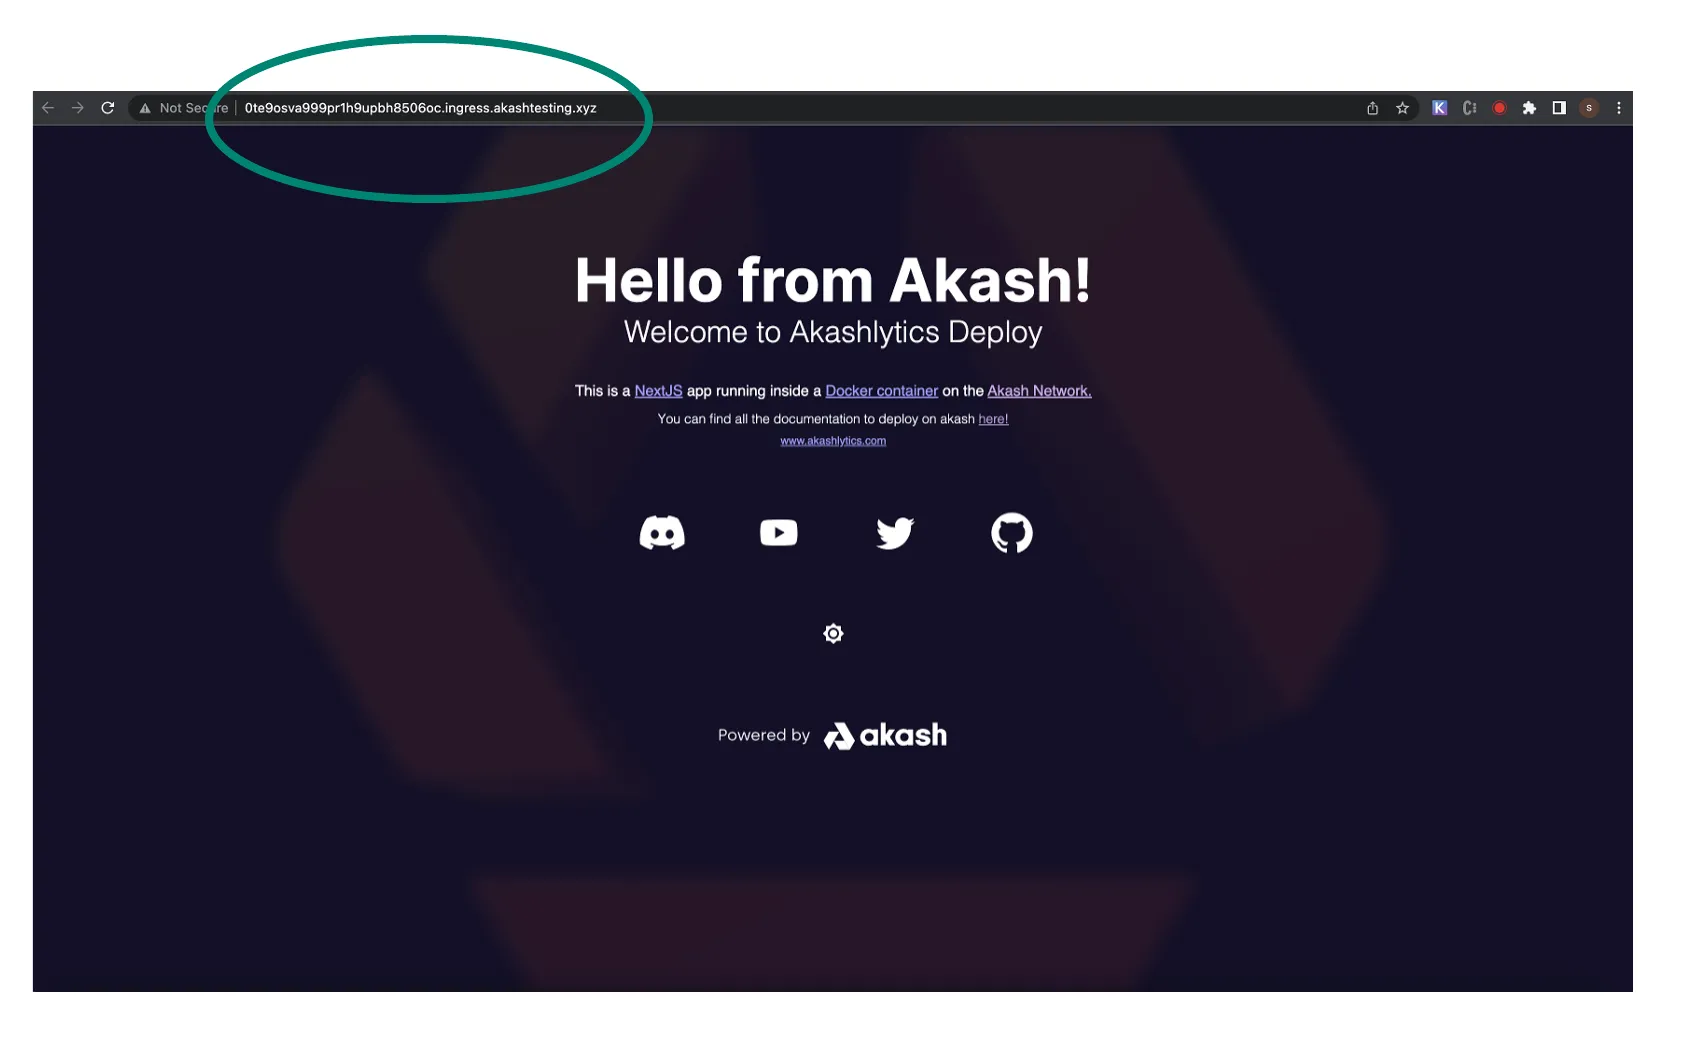
Task: Follow the Docker container link
Action: click(881, 391)
